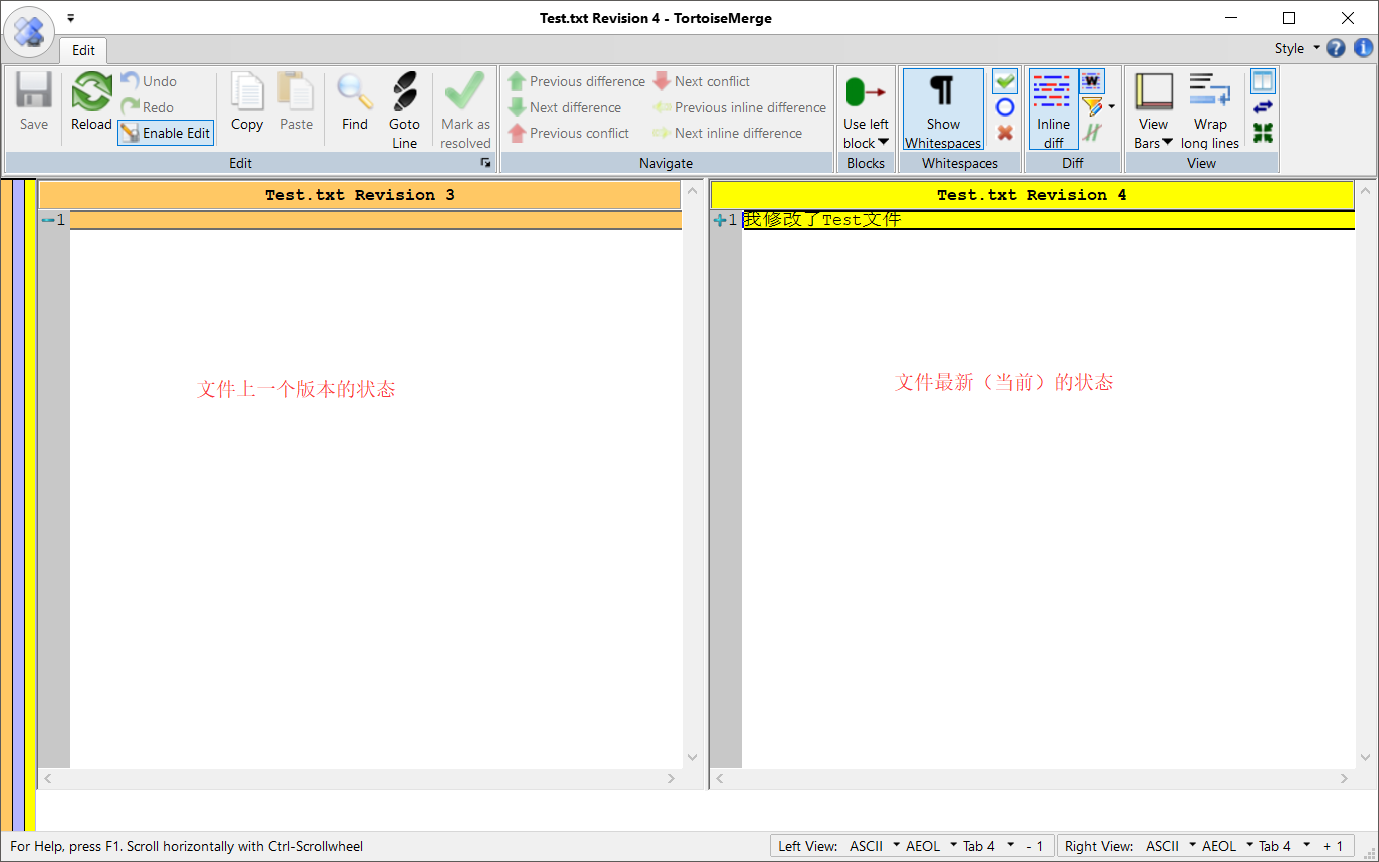Viewport: 1379px width, 862px height.
Task: Click the '+ 1' count in Right View status
Action: (x=1333, y=846)
